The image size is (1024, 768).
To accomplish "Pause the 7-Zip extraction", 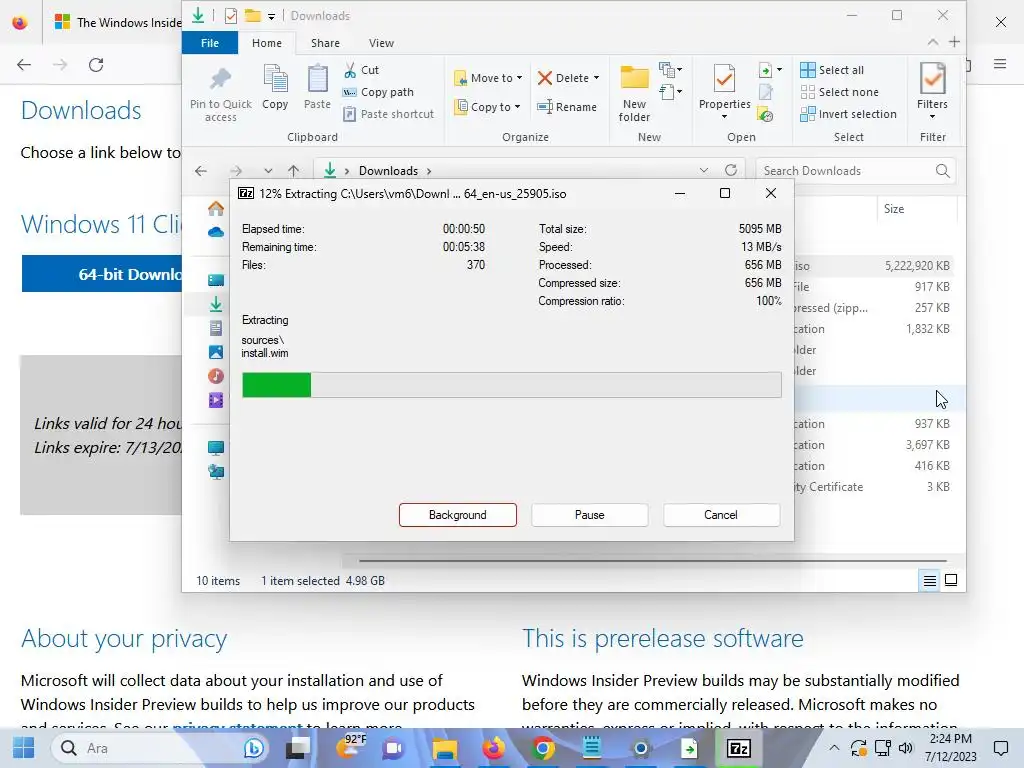I will pos(590,515).
